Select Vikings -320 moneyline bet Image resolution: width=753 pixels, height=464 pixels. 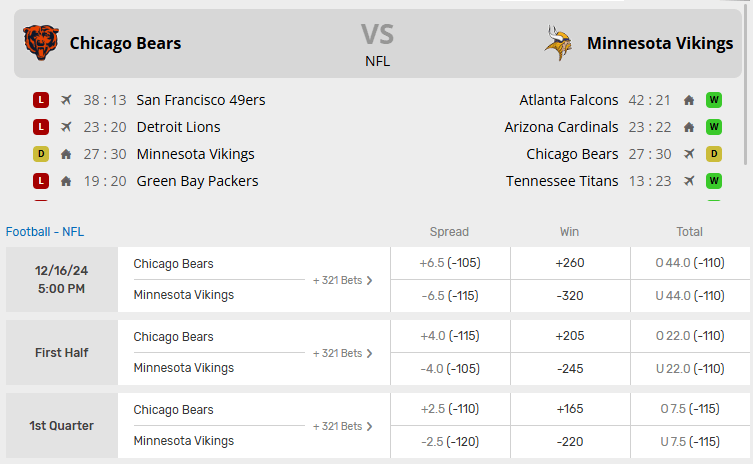[x=570, y=295]
